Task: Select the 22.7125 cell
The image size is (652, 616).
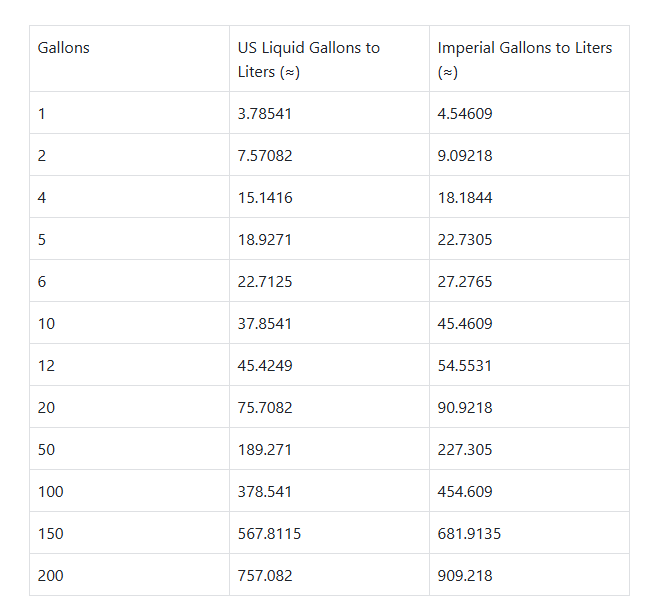Action: coord(265,282)
